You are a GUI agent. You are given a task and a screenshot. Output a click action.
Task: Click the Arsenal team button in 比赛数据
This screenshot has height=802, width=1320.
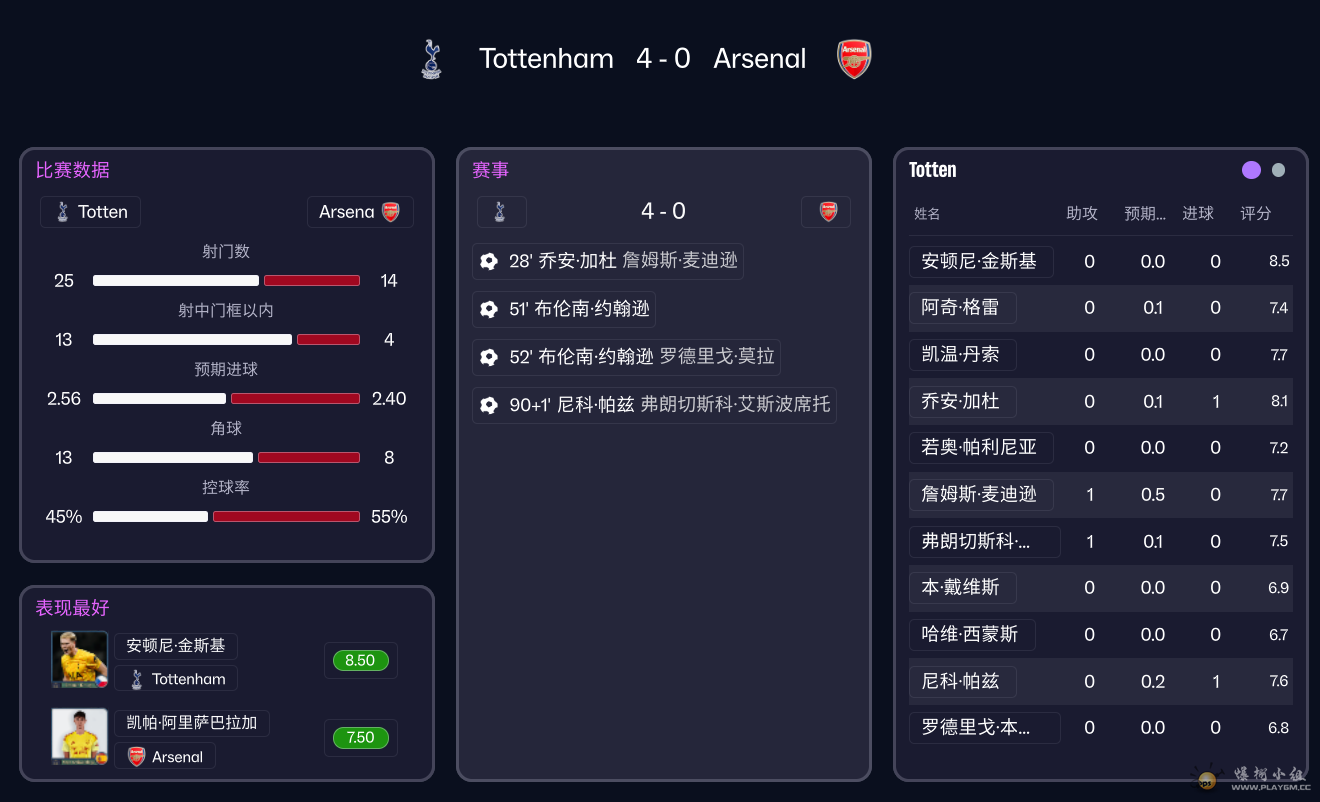[x=359, y=212]
